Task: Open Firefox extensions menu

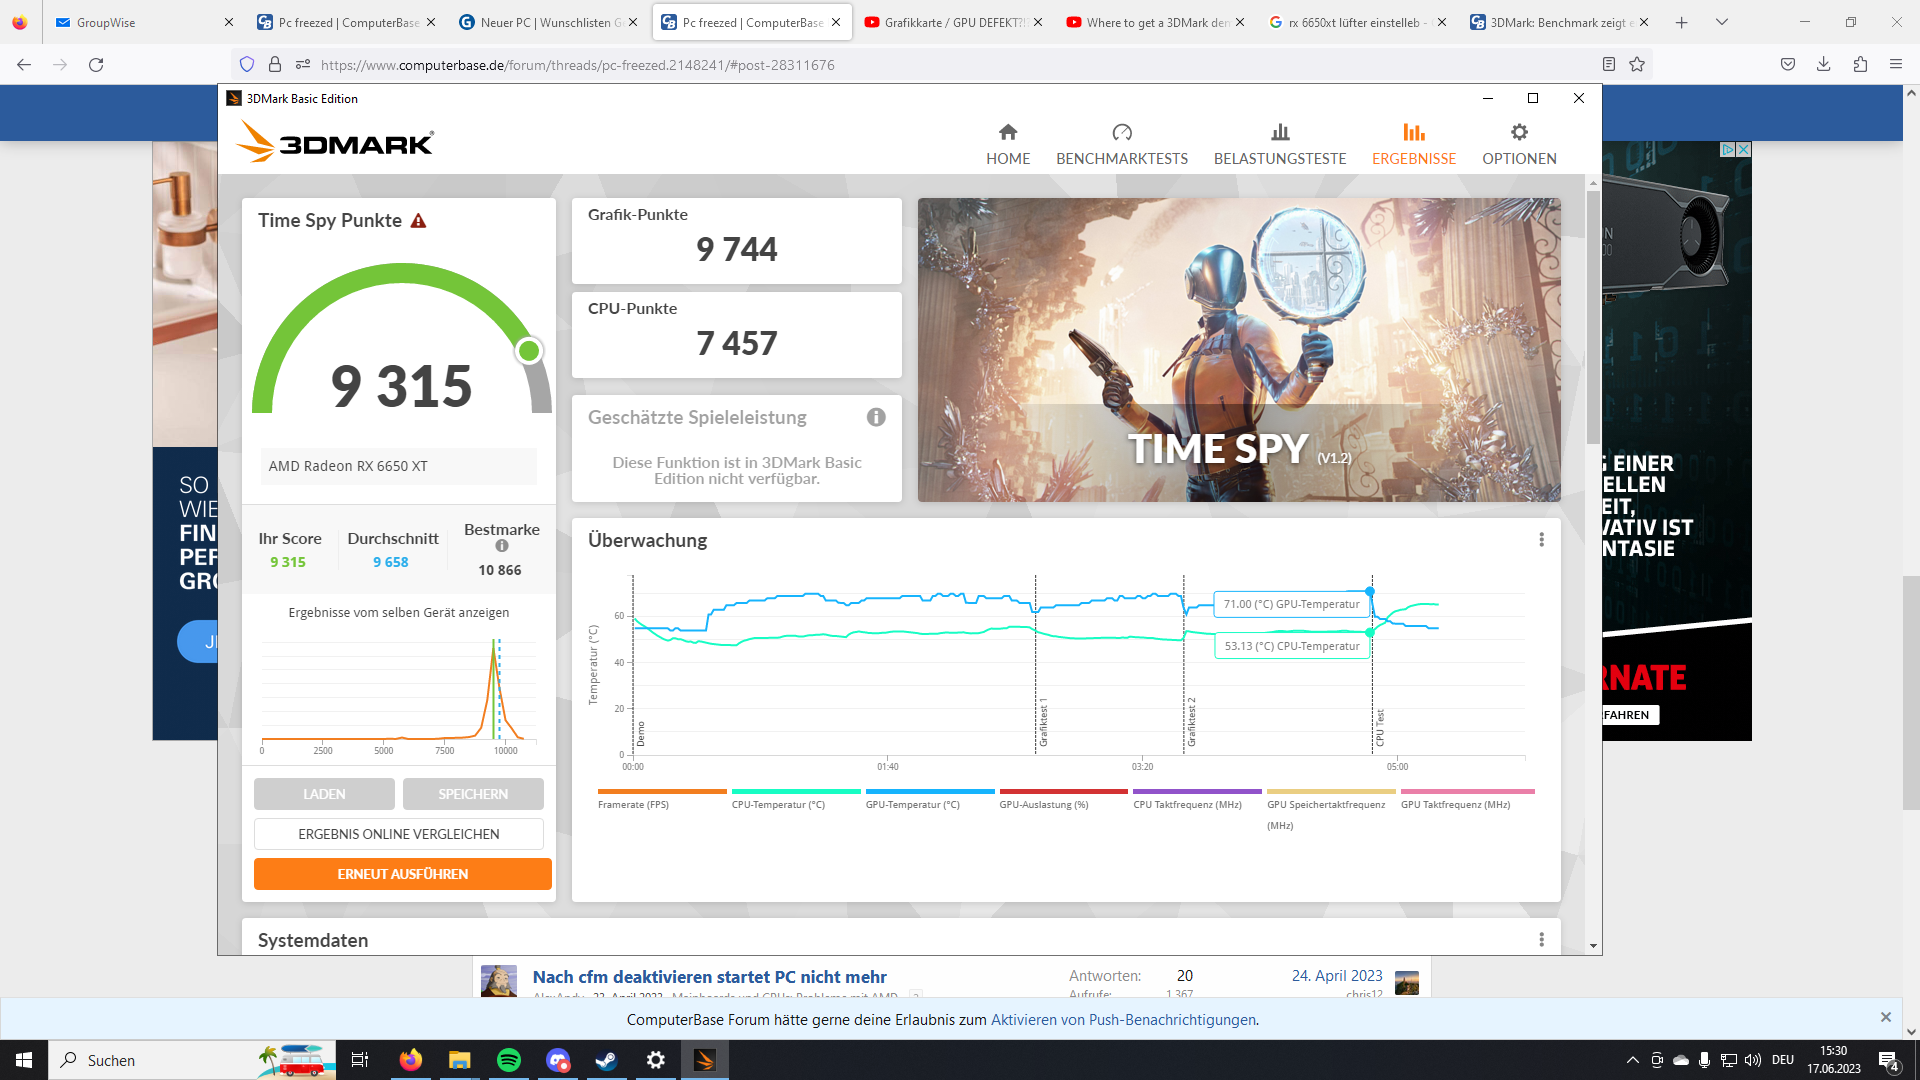Action: 1859,64
